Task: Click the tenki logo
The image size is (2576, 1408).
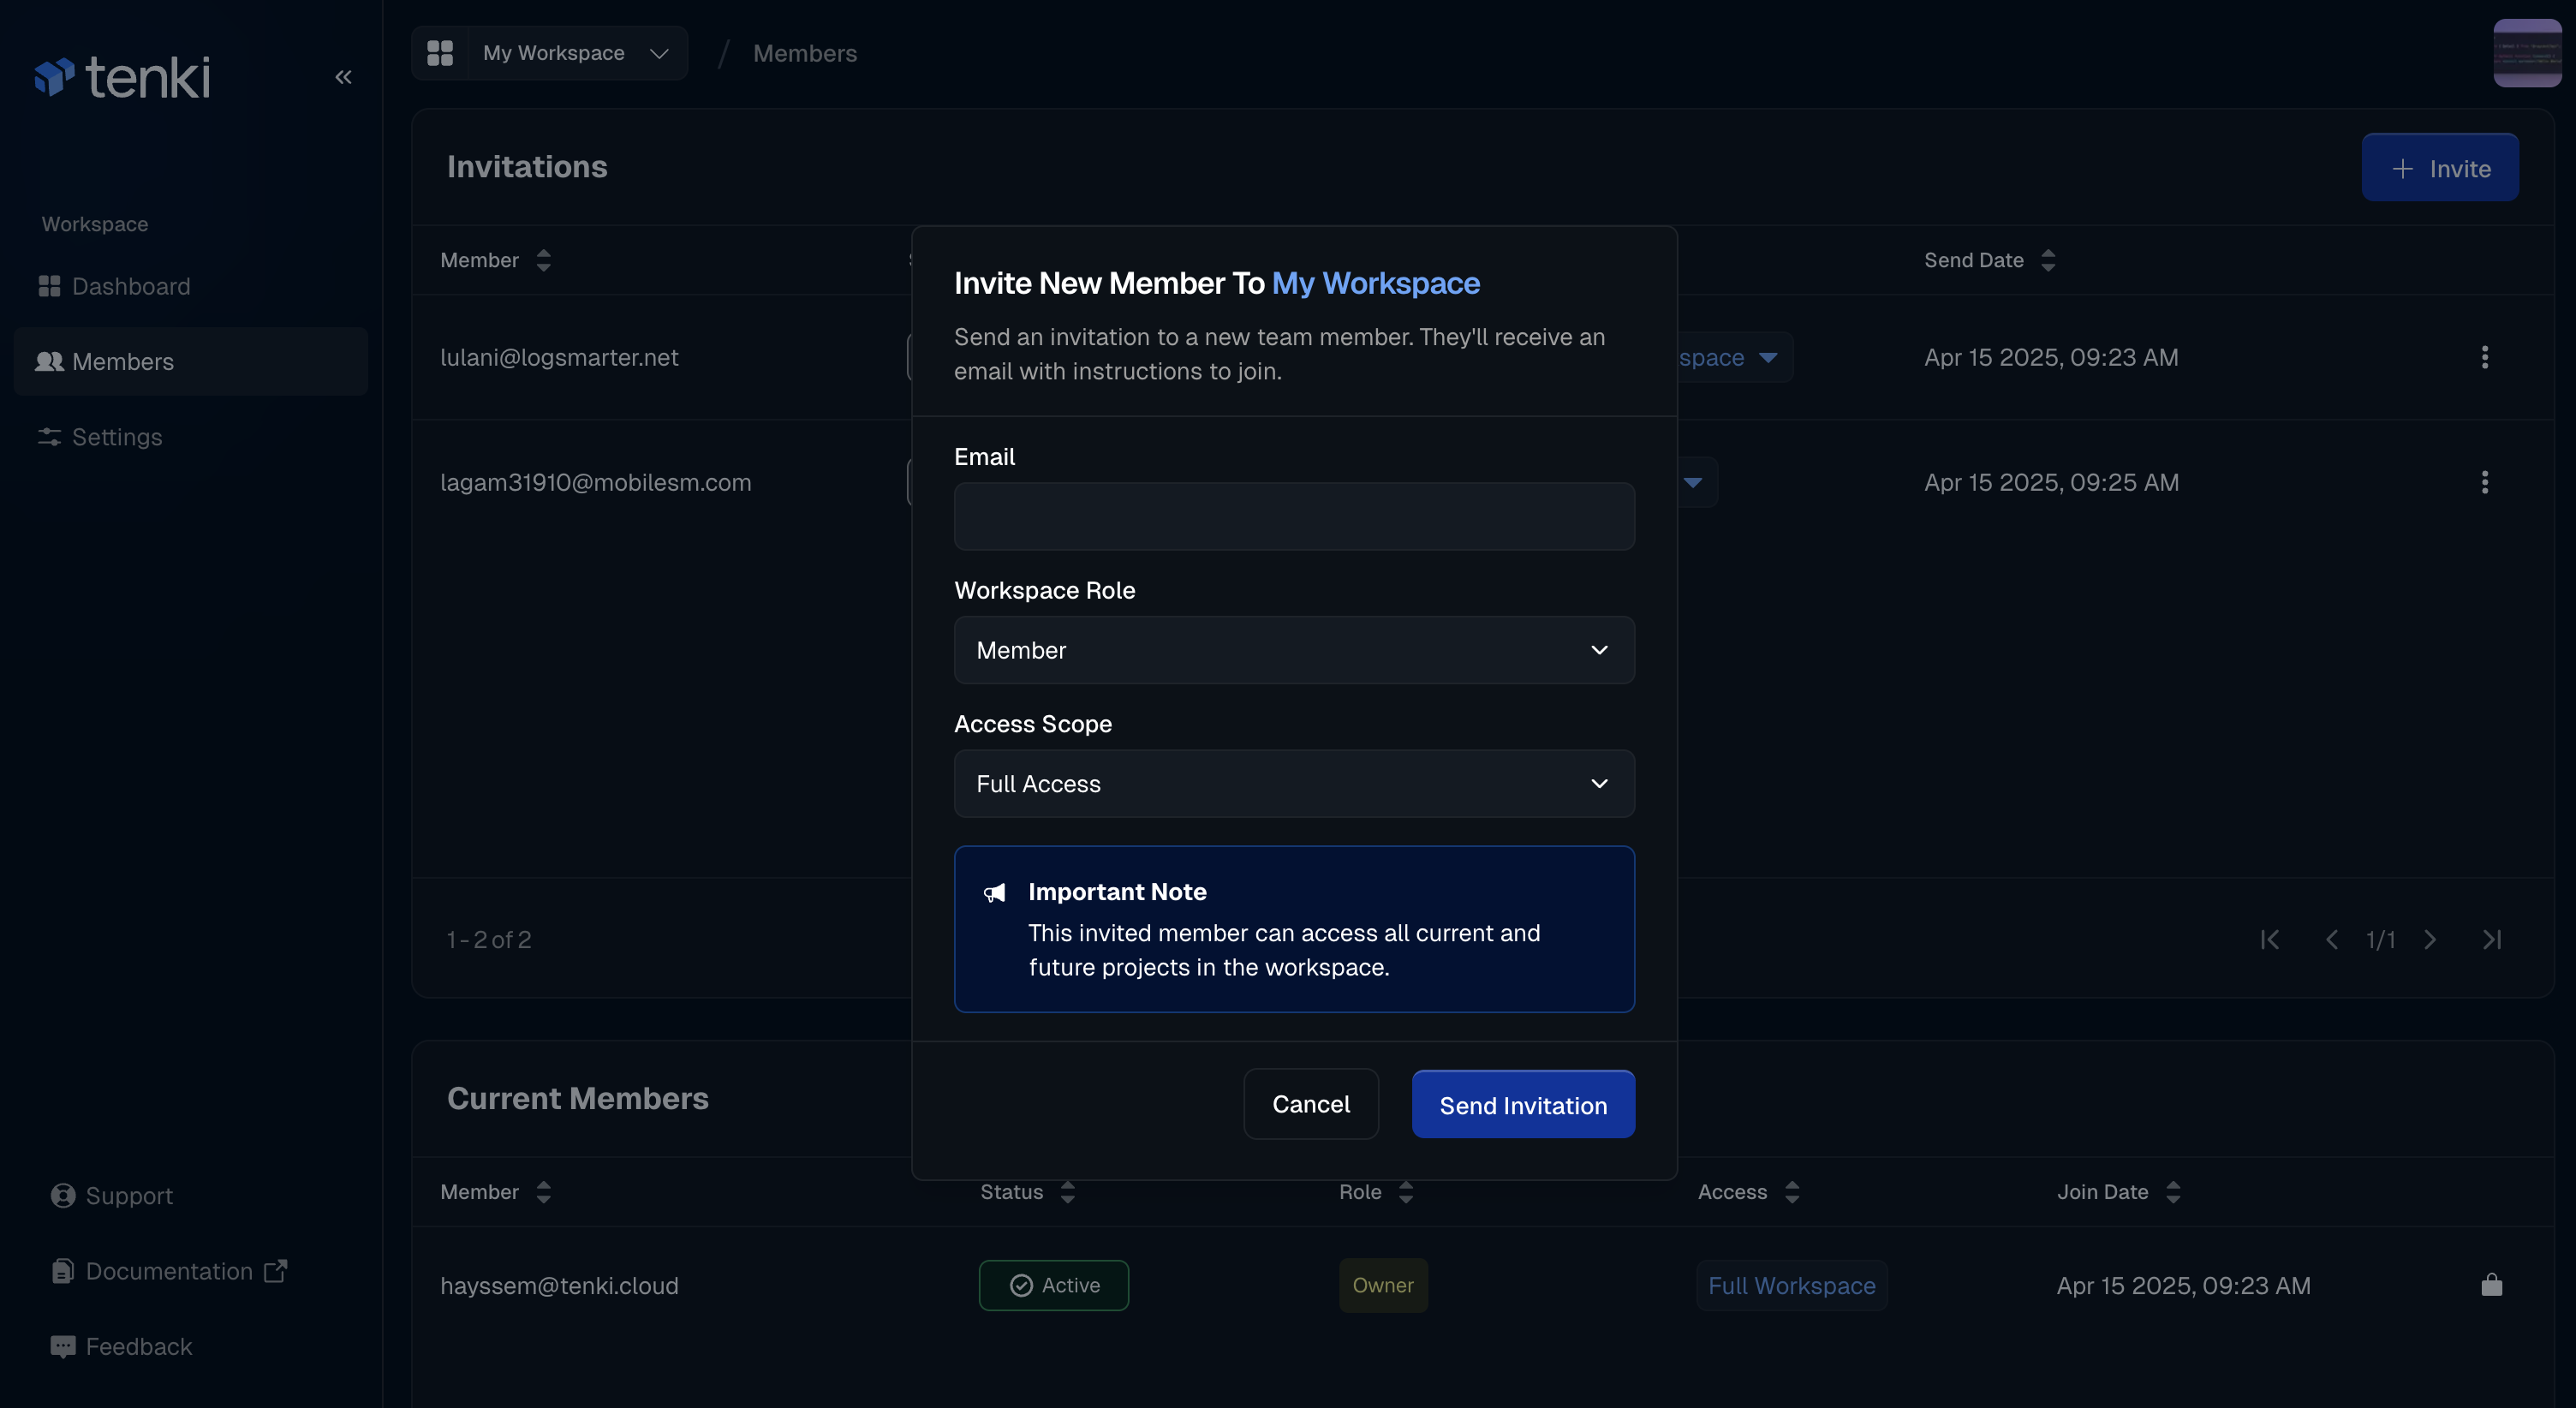Action: click(x=122, y=77)
